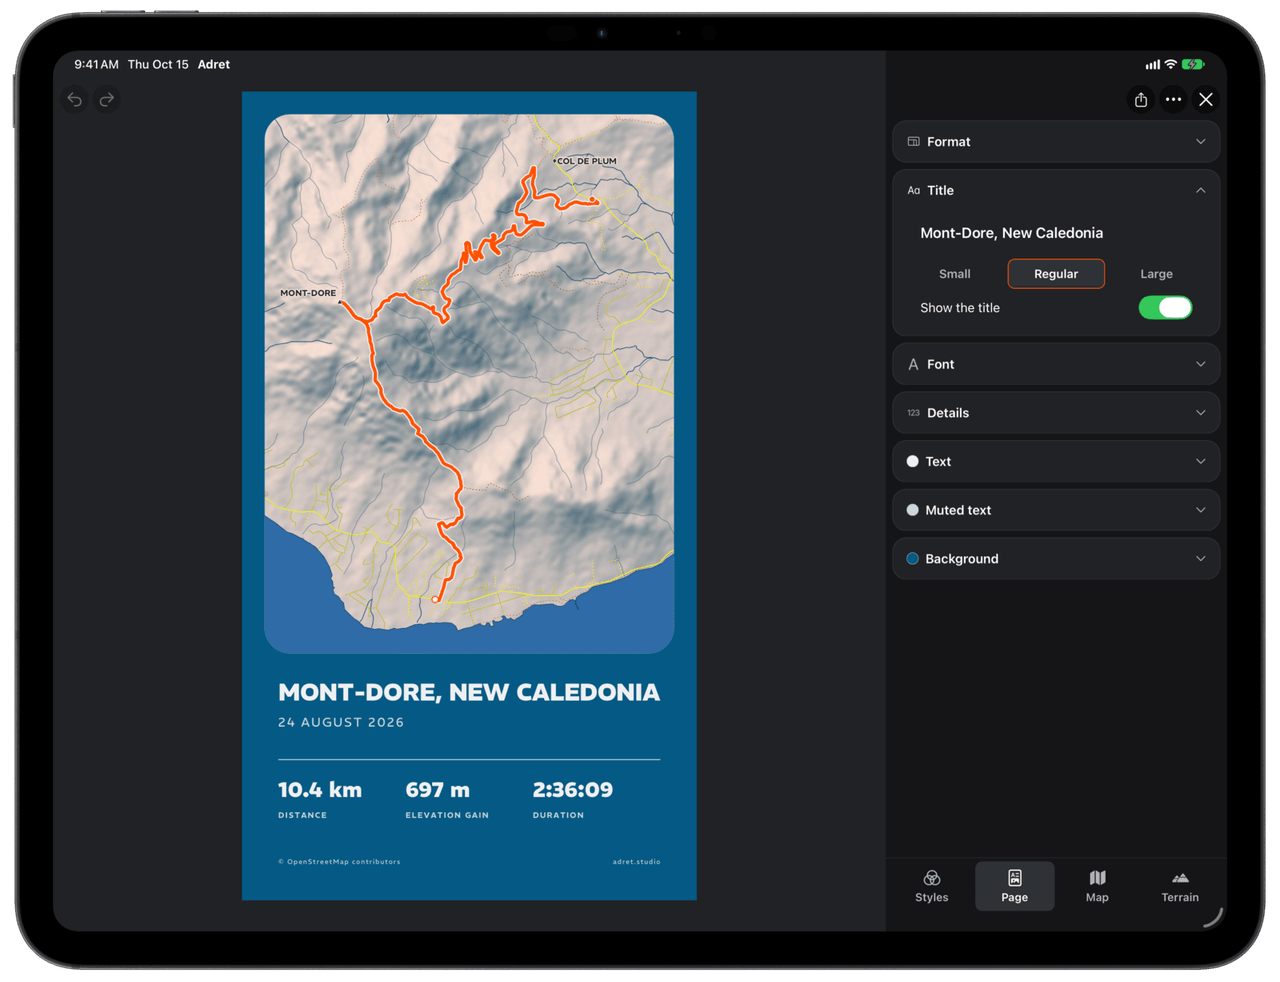Expand the Font section
Viewport: 1280px width, 982px height.
tap(1056, 365)
